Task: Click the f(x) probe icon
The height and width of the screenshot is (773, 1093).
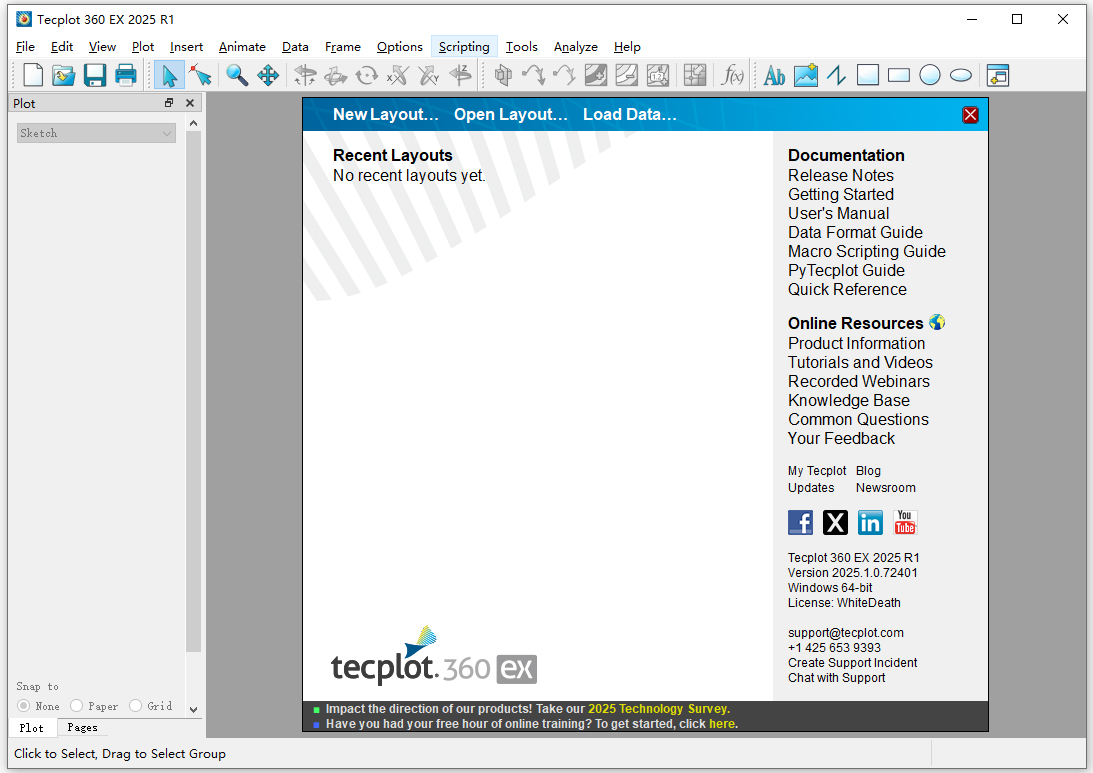Action: tap(733, 75)
